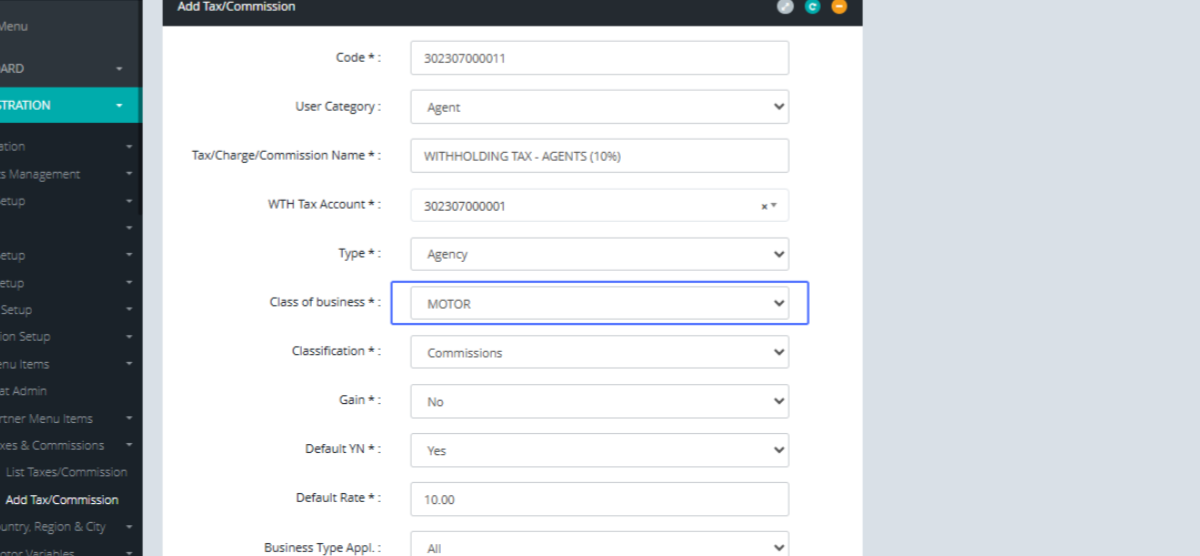Open the User Category dropdown
This screenshot has height=556, width=1200.
pyautogui.click(x=599, y=107)
